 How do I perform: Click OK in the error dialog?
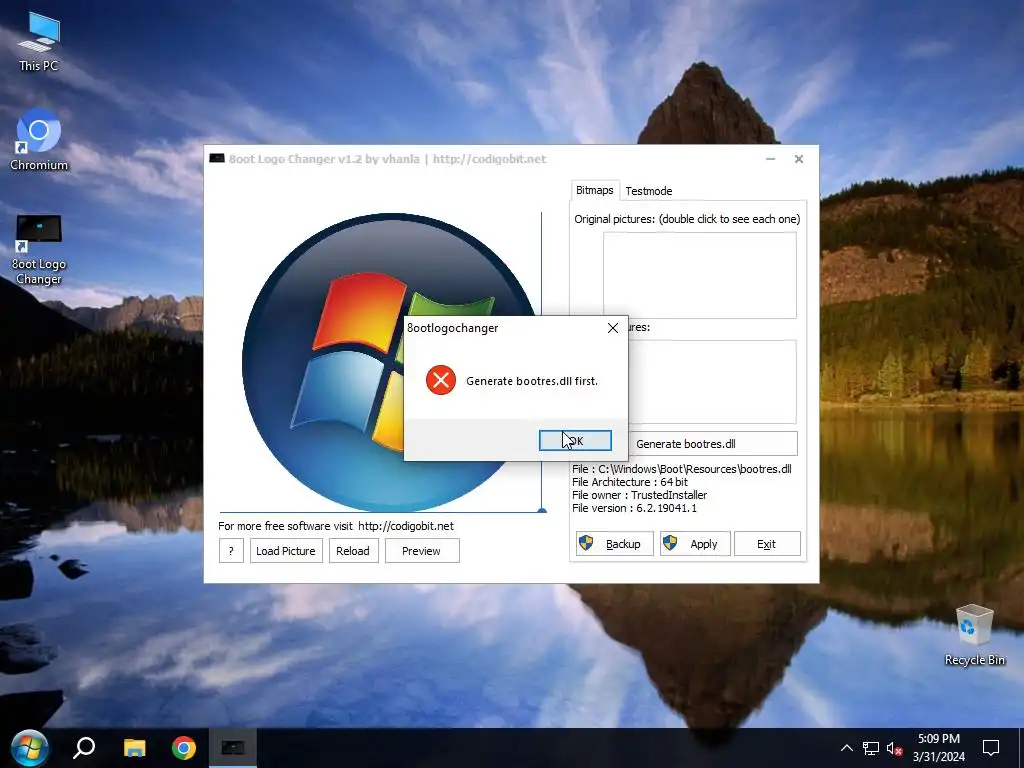[x=575, y=441]
